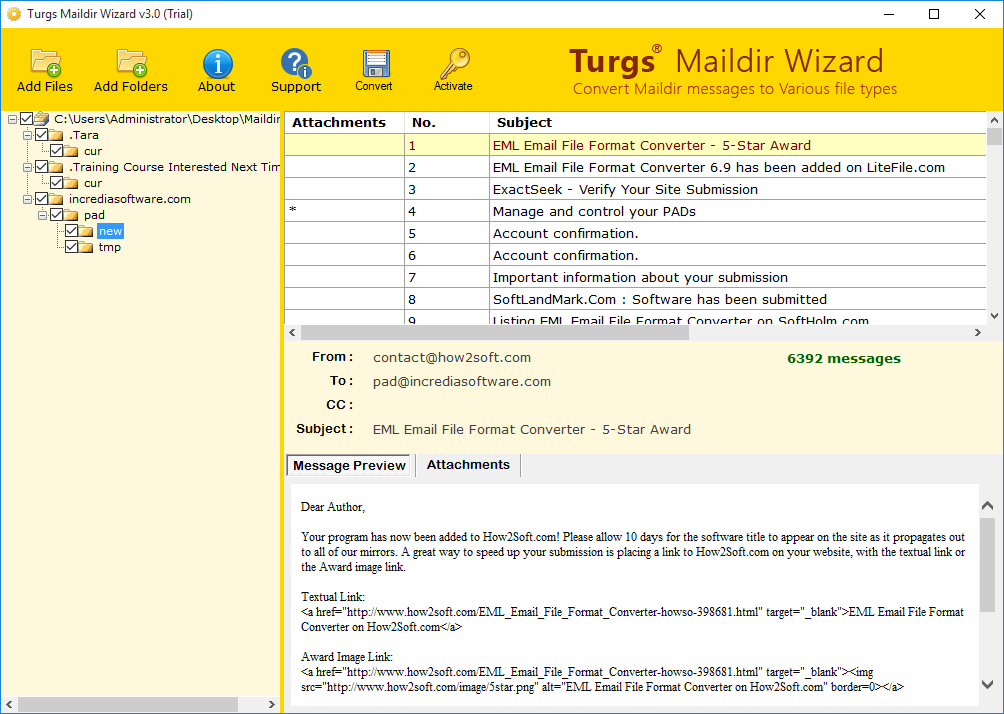Click the pad folder icon
This screenshot has width=1004, height=714.
pyautogui.click(x=72, y=215)
